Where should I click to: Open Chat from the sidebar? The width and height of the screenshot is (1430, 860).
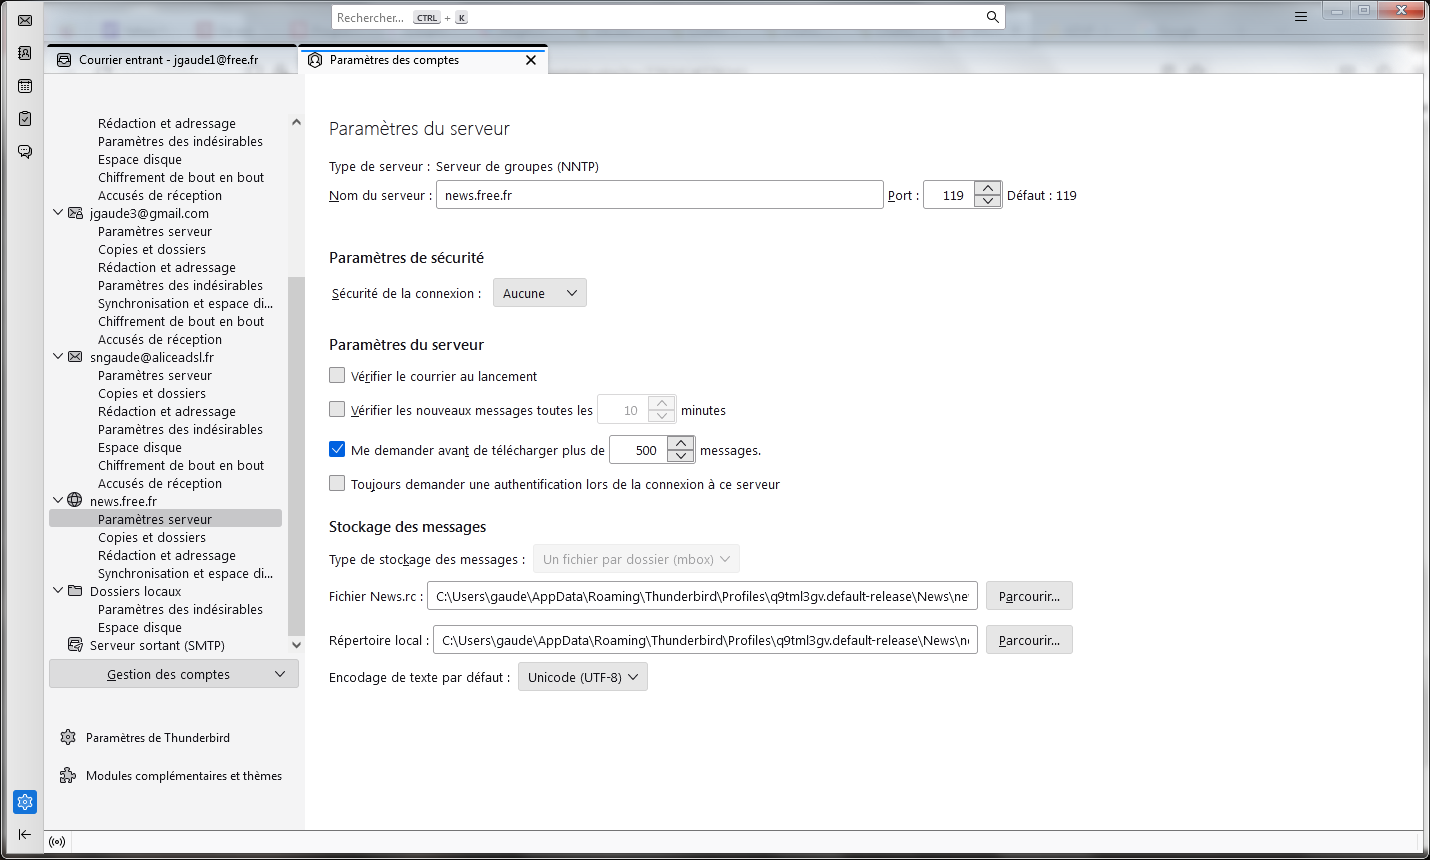[25, 152]
